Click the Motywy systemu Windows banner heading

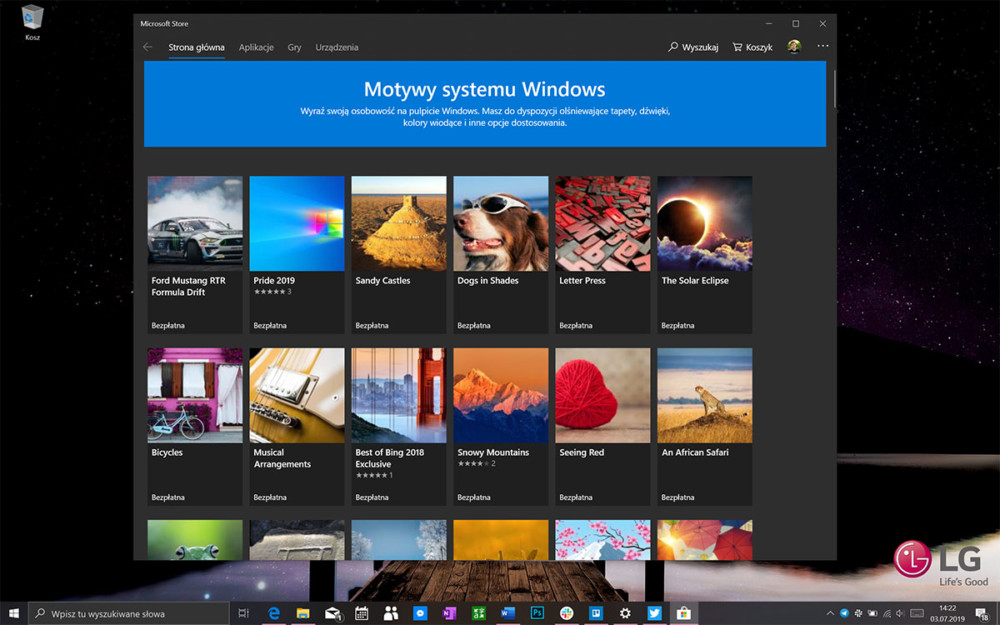(485, 89)
